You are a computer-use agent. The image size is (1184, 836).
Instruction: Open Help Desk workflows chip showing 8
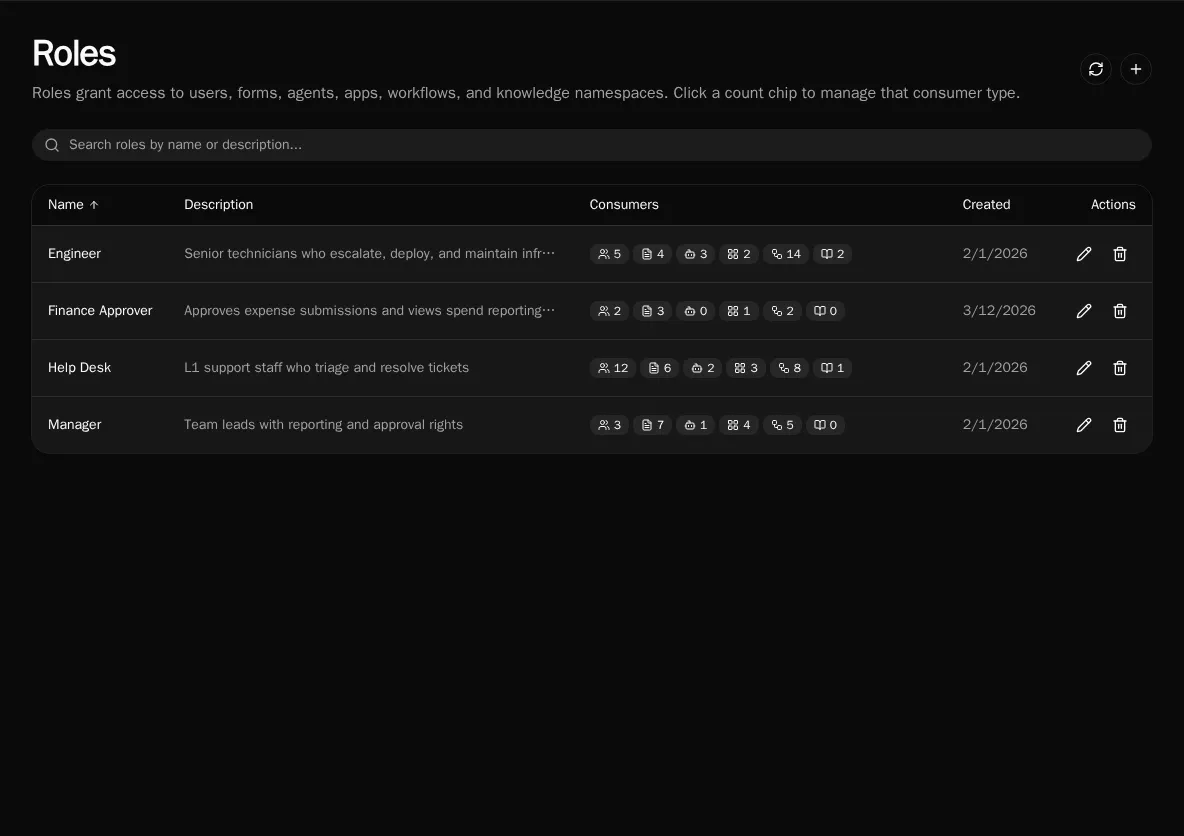click(x=789, y=368)
